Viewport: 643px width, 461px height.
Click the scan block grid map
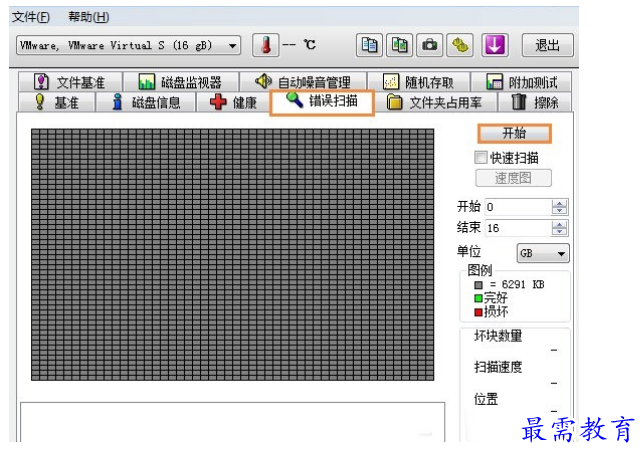233,255
